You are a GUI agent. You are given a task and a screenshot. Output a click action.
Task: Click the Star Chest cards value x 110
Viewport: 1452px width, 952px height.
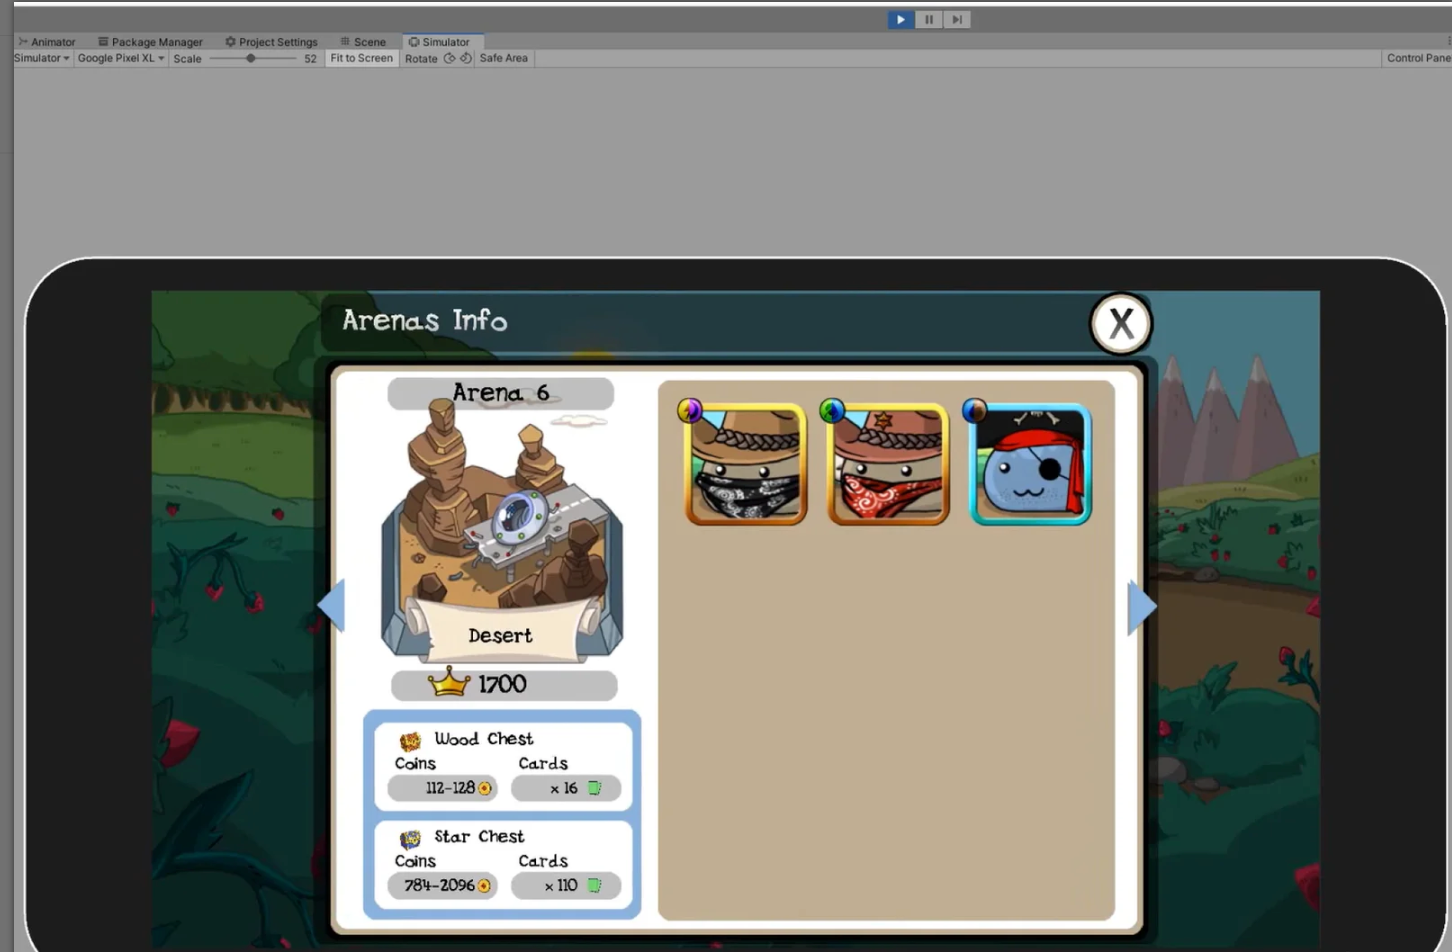[561, 885]
